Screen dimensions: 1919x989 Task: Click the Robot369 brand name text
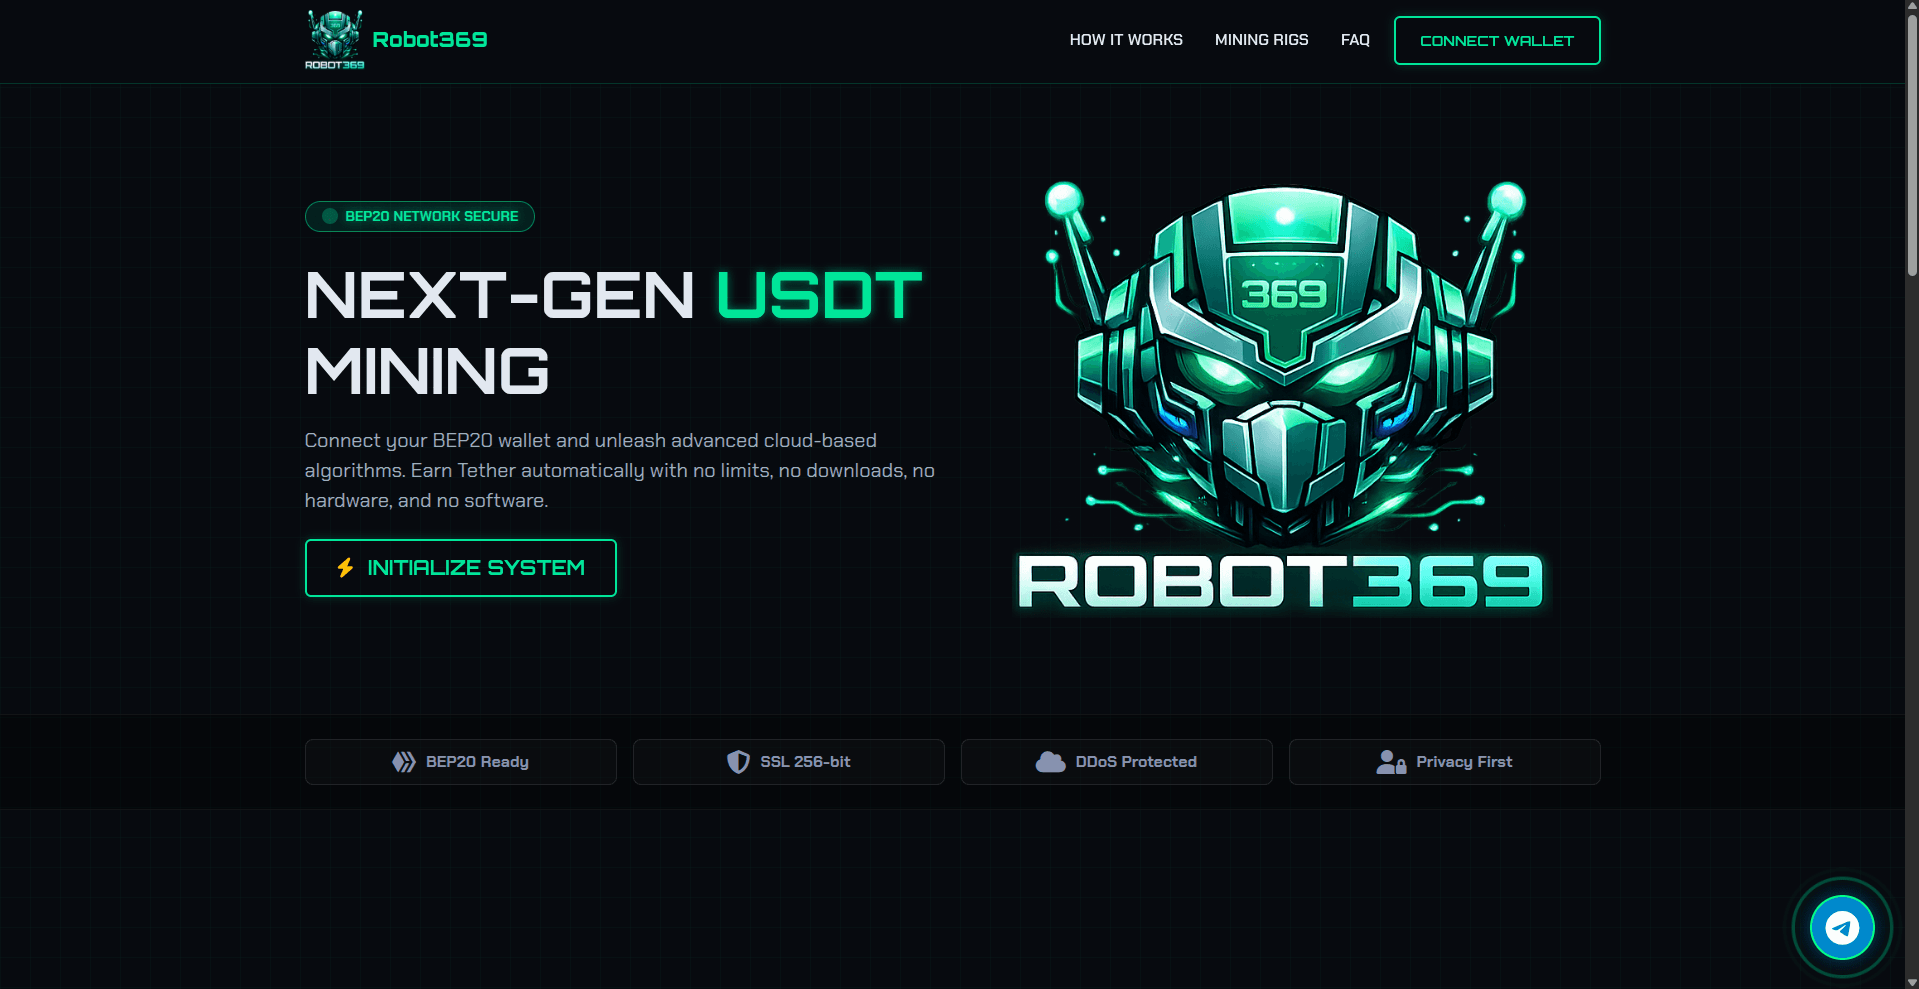pos(430,39)
